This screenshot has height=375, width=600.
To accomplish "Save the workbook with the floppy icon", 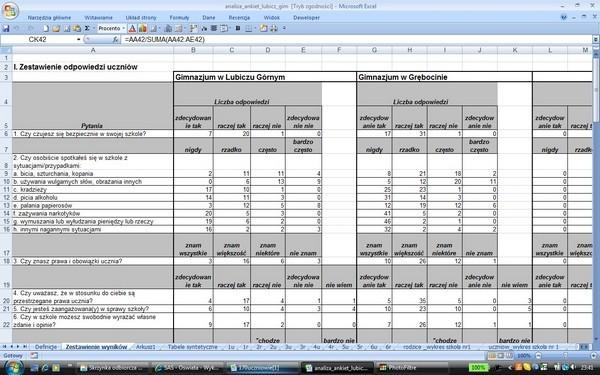I will (6, 28).
